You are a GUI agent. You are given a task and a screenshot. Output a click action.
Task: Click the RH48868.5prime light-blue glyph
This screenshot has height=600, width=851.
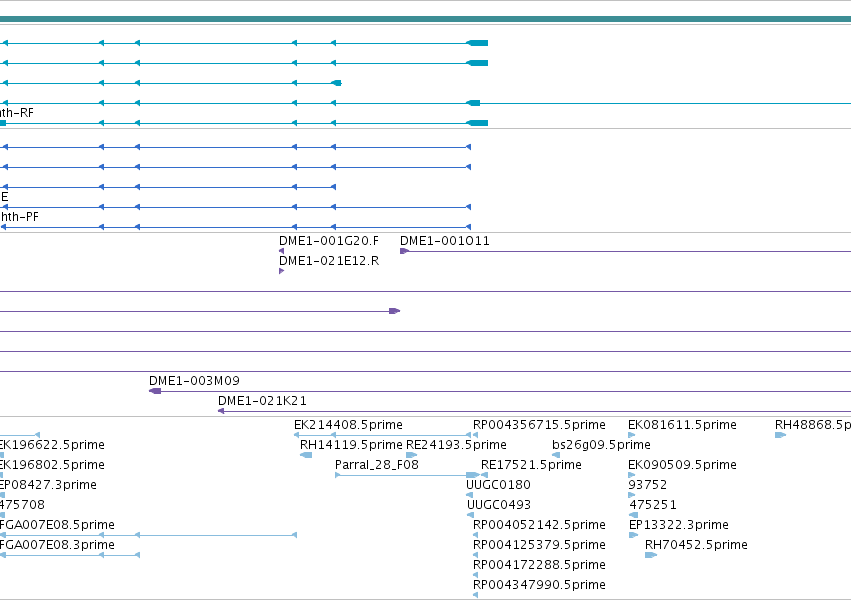pyautogui.click(x=780, y=435)
